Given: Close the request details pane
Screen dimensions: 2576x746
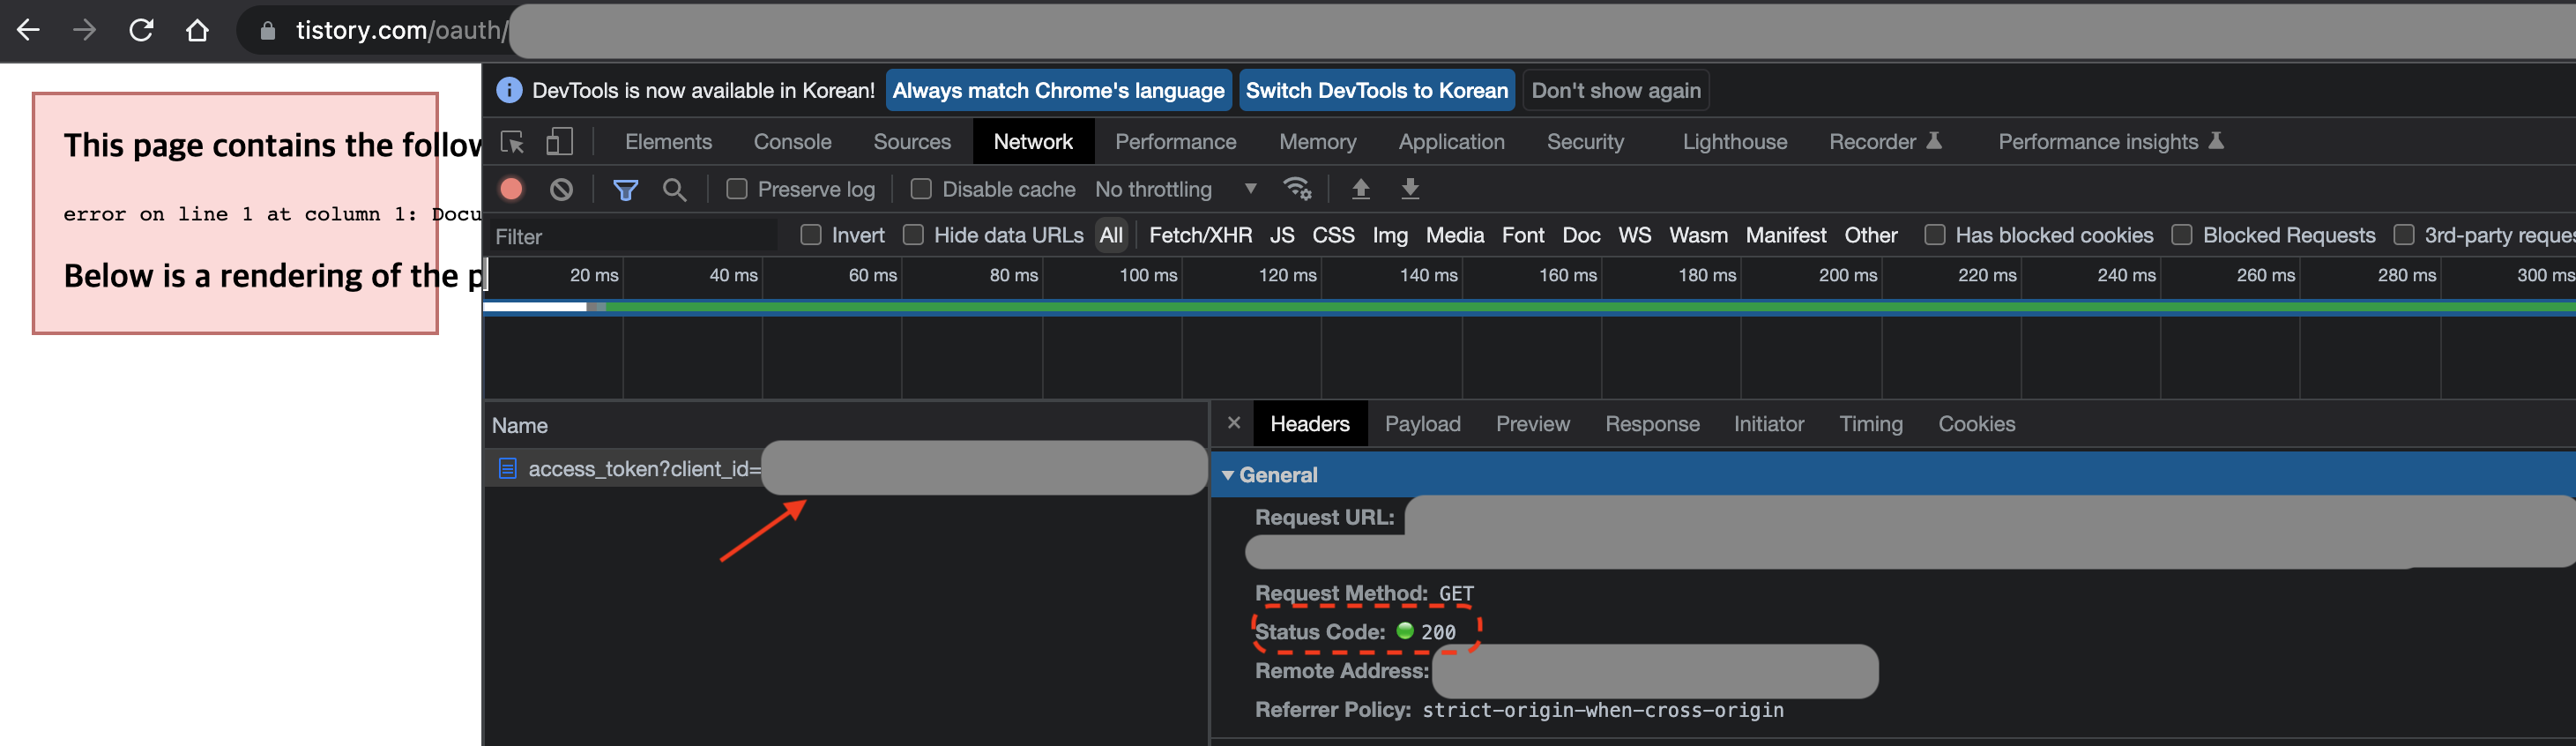Looking at the screenshot, I should (1234, 423).
